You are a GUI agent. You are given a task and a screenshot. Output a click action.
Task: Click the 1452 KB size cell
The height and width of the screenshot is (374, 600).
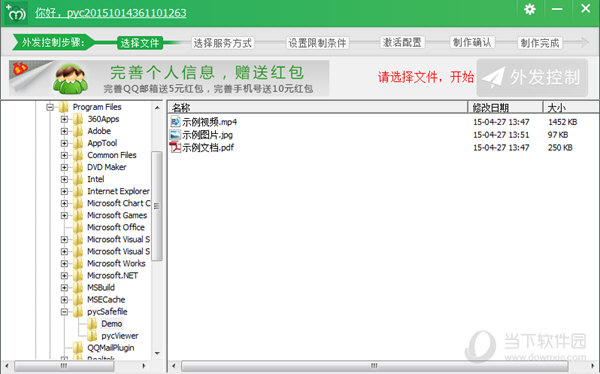pos(562,122)
